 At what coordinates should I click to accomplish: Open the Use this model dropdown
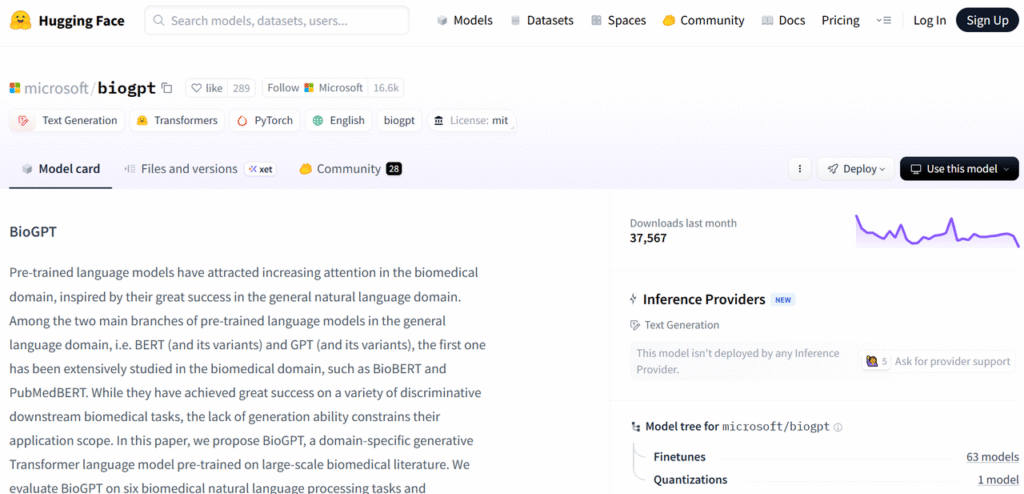tap(959, 169)
